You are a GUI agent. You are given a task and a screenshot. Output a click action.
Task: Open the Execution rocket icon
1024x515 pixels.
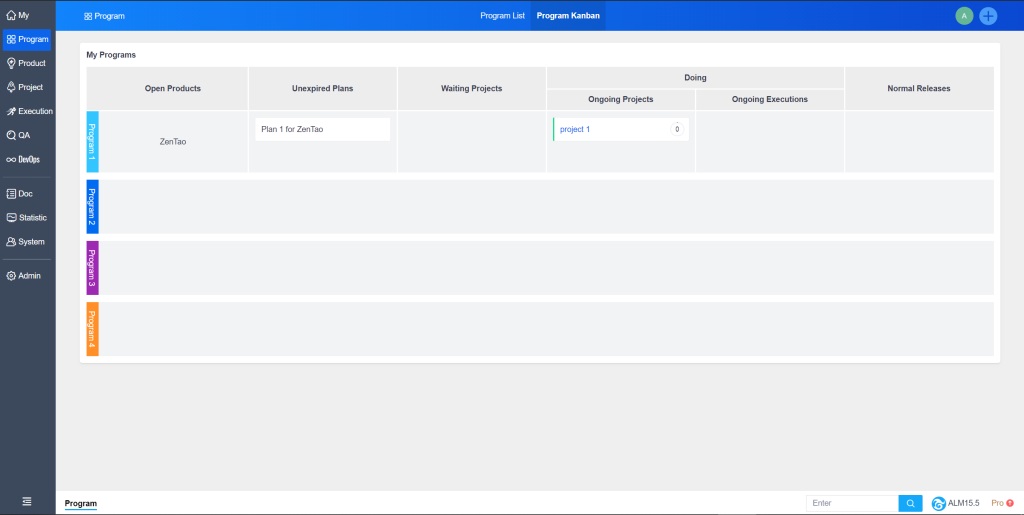coord(12,111)
